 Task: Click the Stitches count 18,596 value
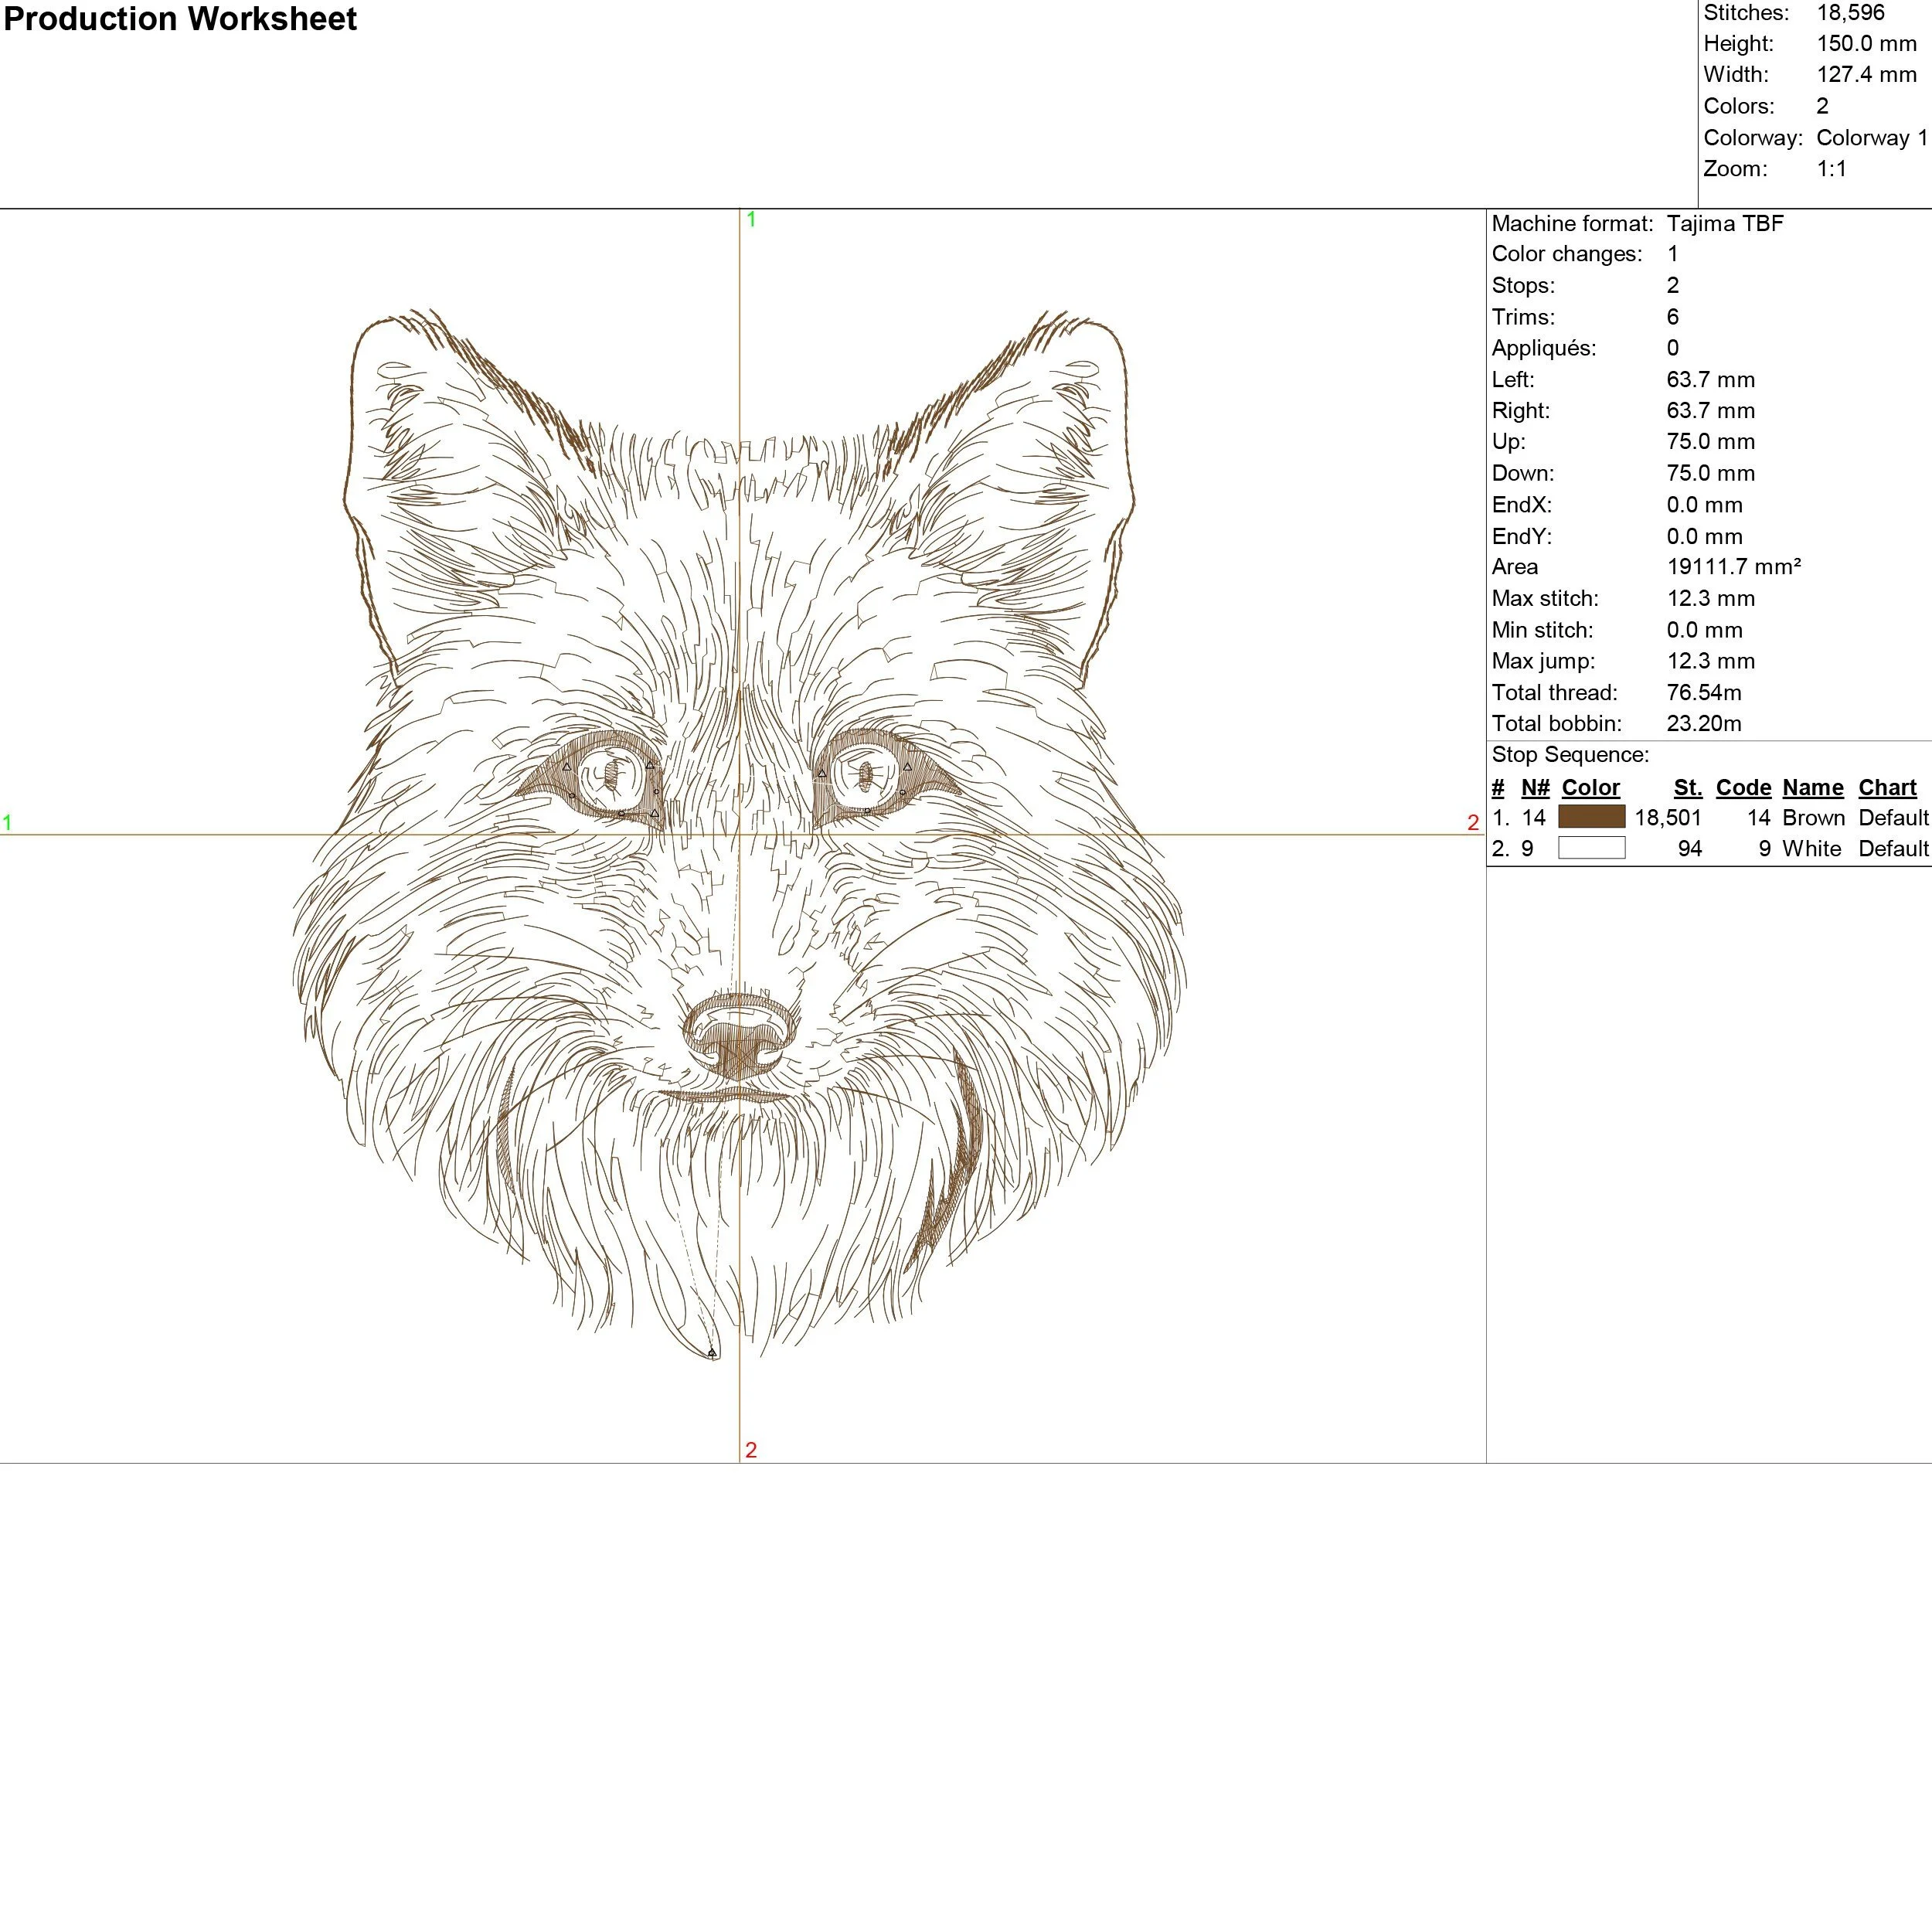point(1850,13)
